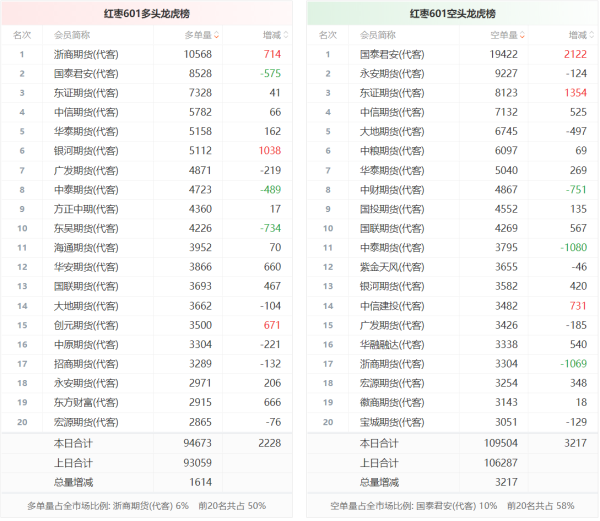Sort long table by 多单量 arrows icon
The image size is (600, 521).
coord(217,35)
